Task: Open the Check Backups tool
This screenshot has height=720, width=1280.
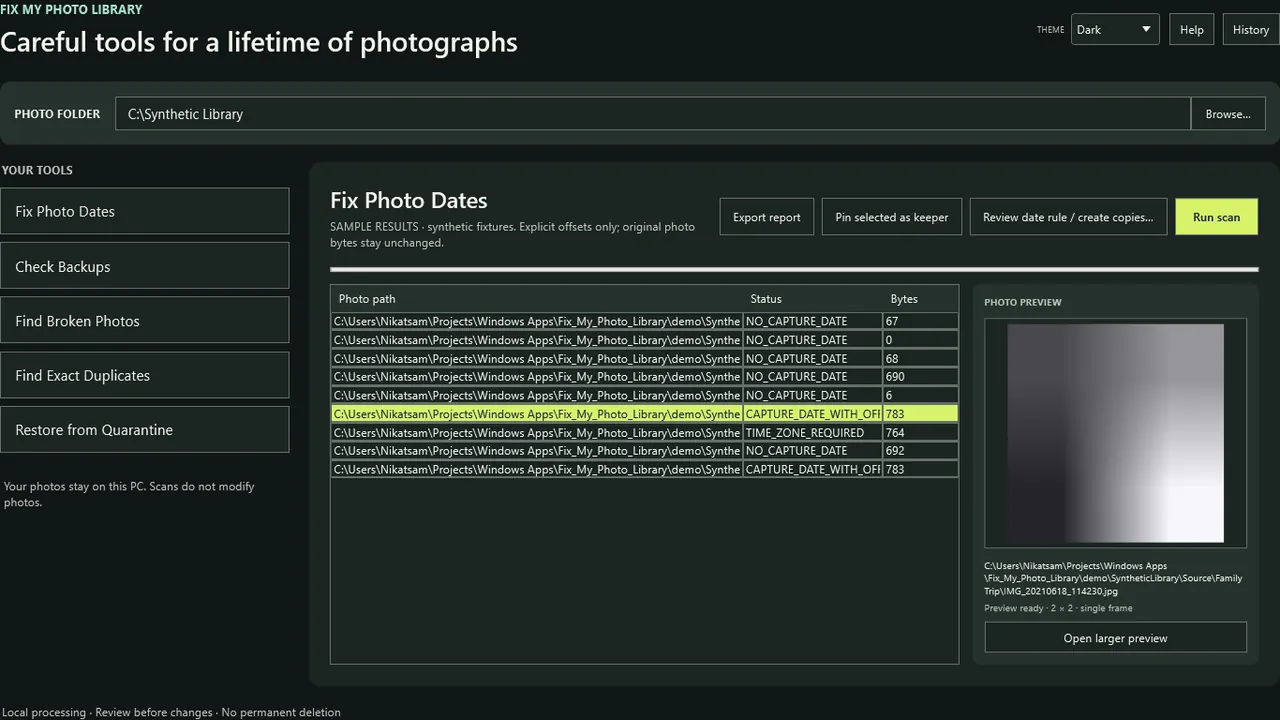Action: (x=145, y=266)
